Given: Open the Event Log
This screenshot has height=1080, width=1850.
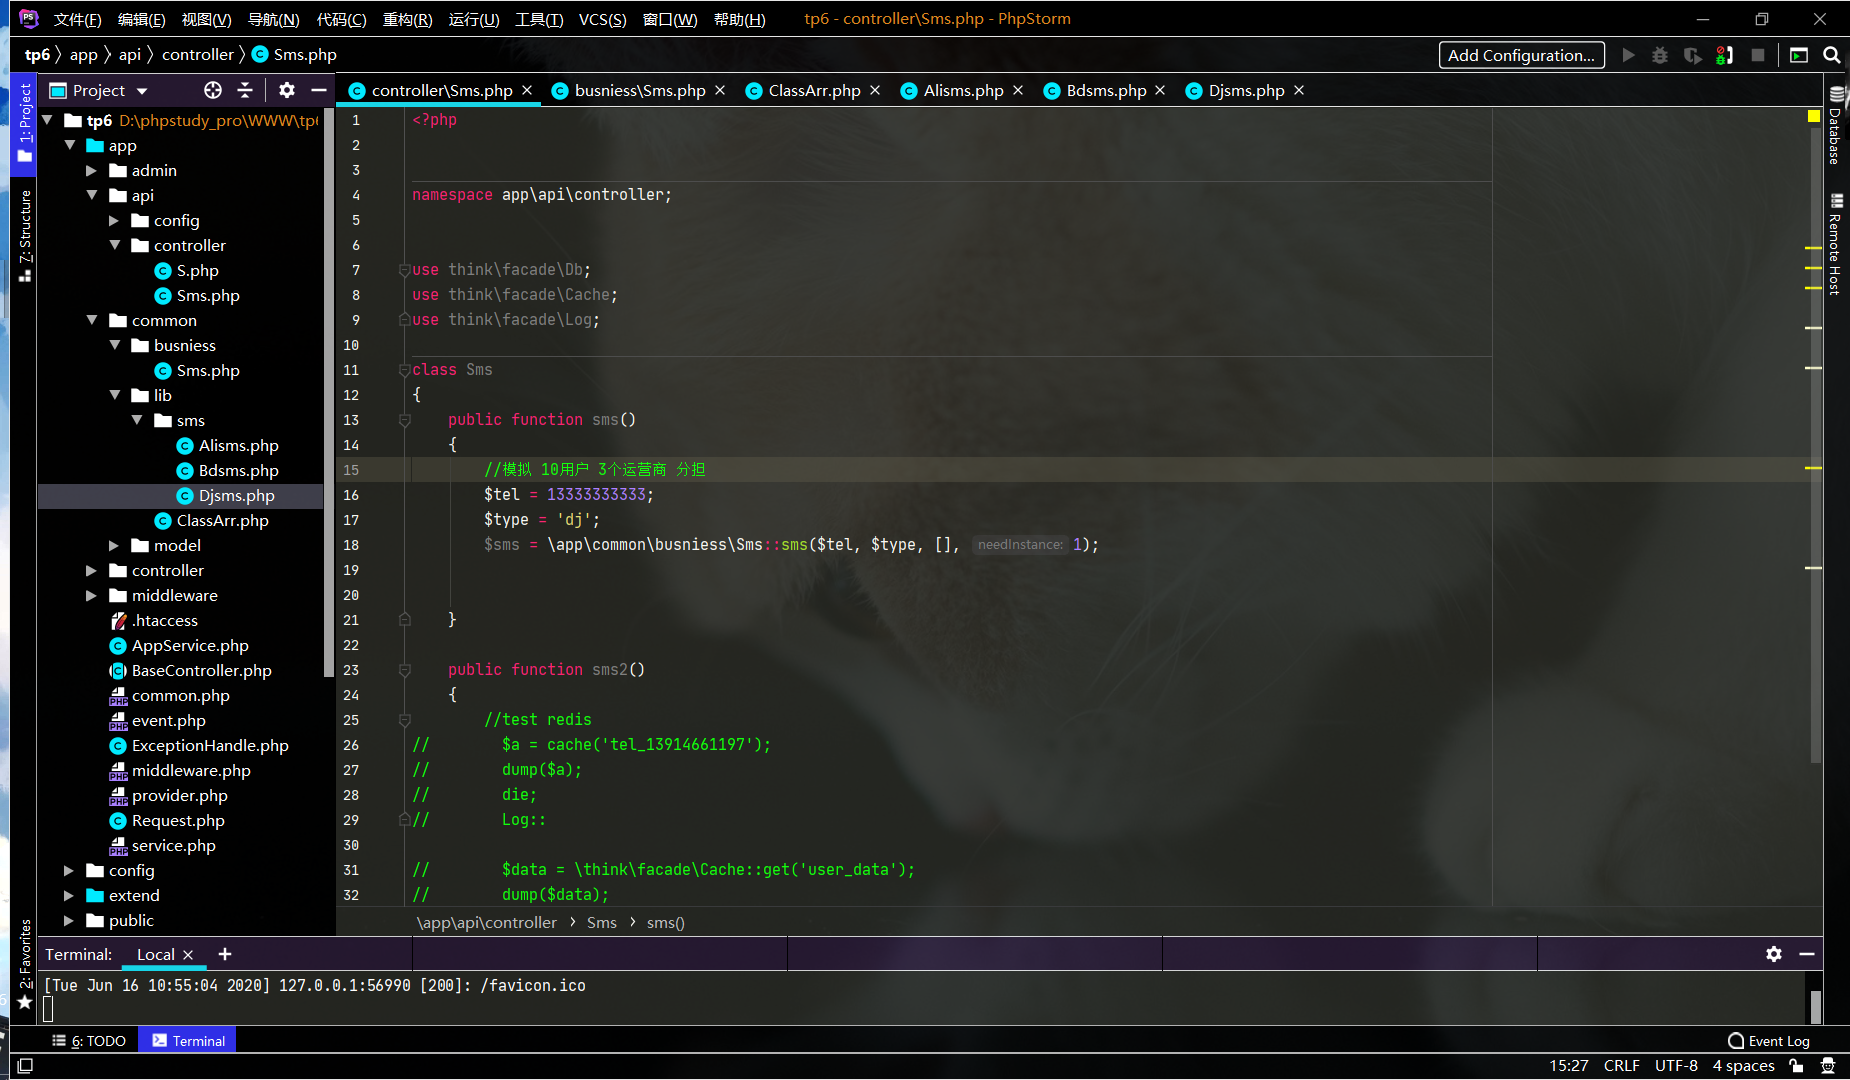Looking at the screenshot, I should [x=1769, y=1041].
